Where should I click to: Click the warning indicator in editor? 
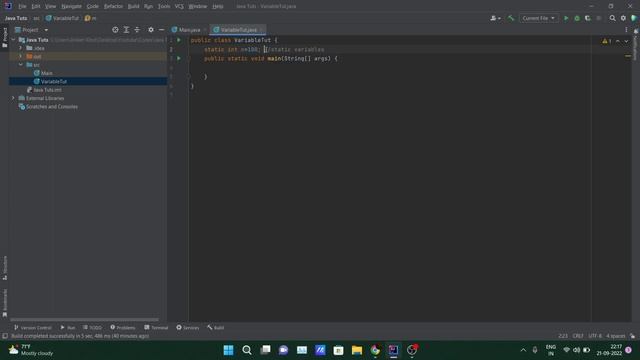pos(607,41)
